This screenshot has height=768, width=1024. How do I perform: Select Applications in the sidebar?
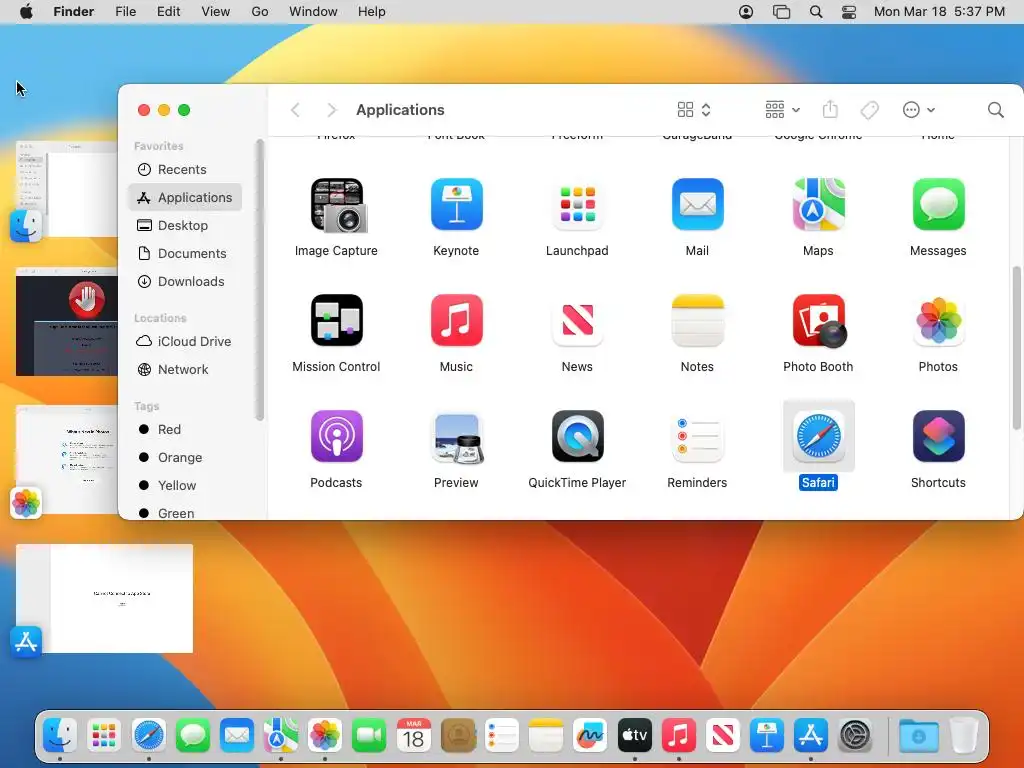(185, 197)
